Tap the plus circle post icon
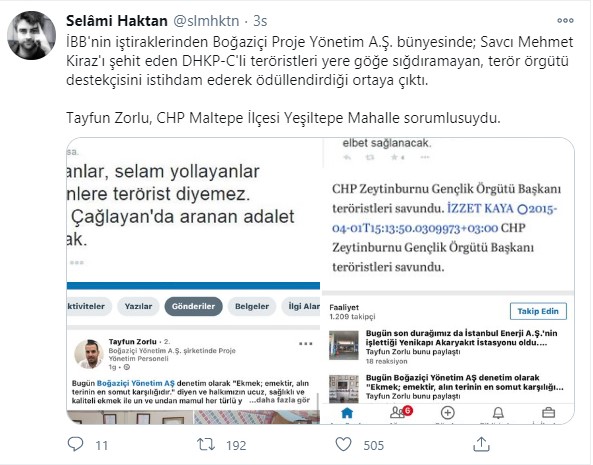593x465 pixels. [x=448, y=412]
